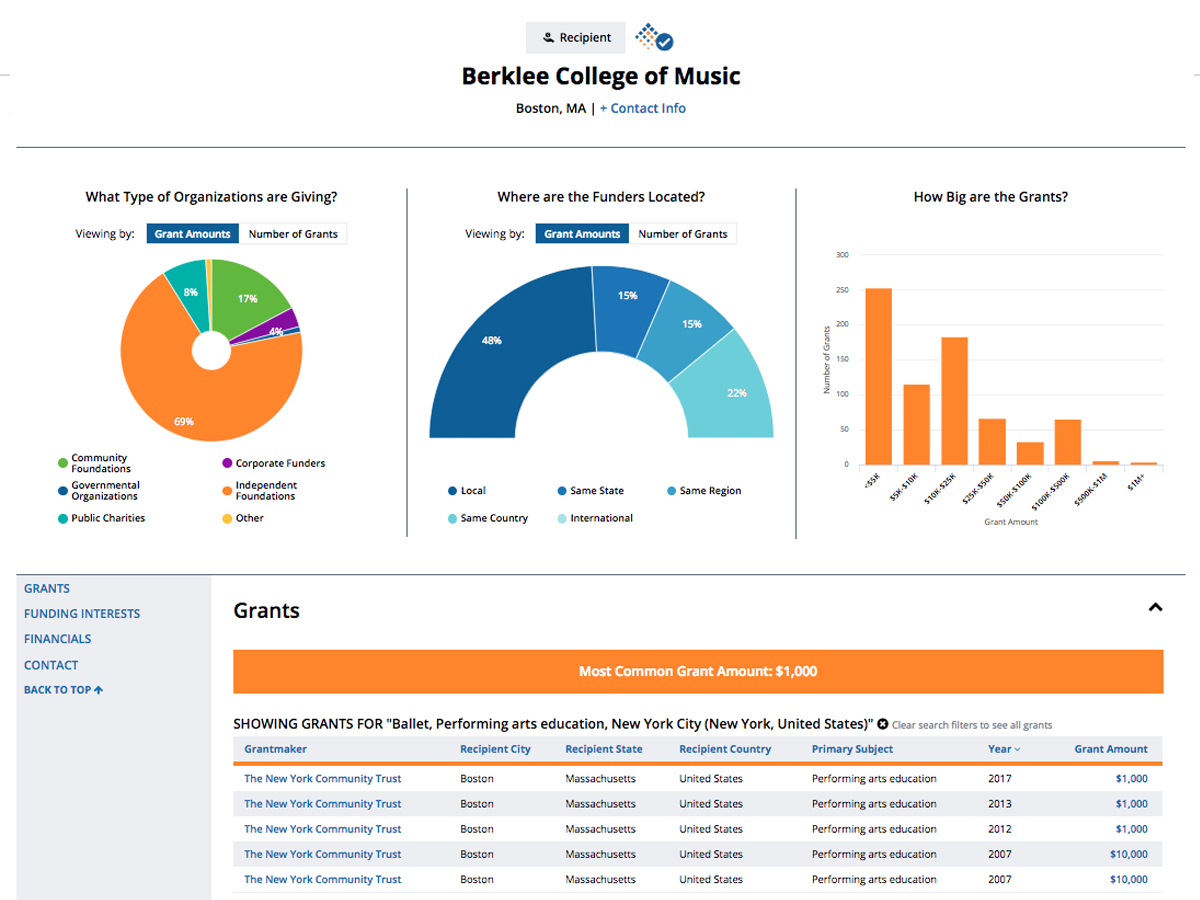Expand the + Contact Info link

(642, 108)
